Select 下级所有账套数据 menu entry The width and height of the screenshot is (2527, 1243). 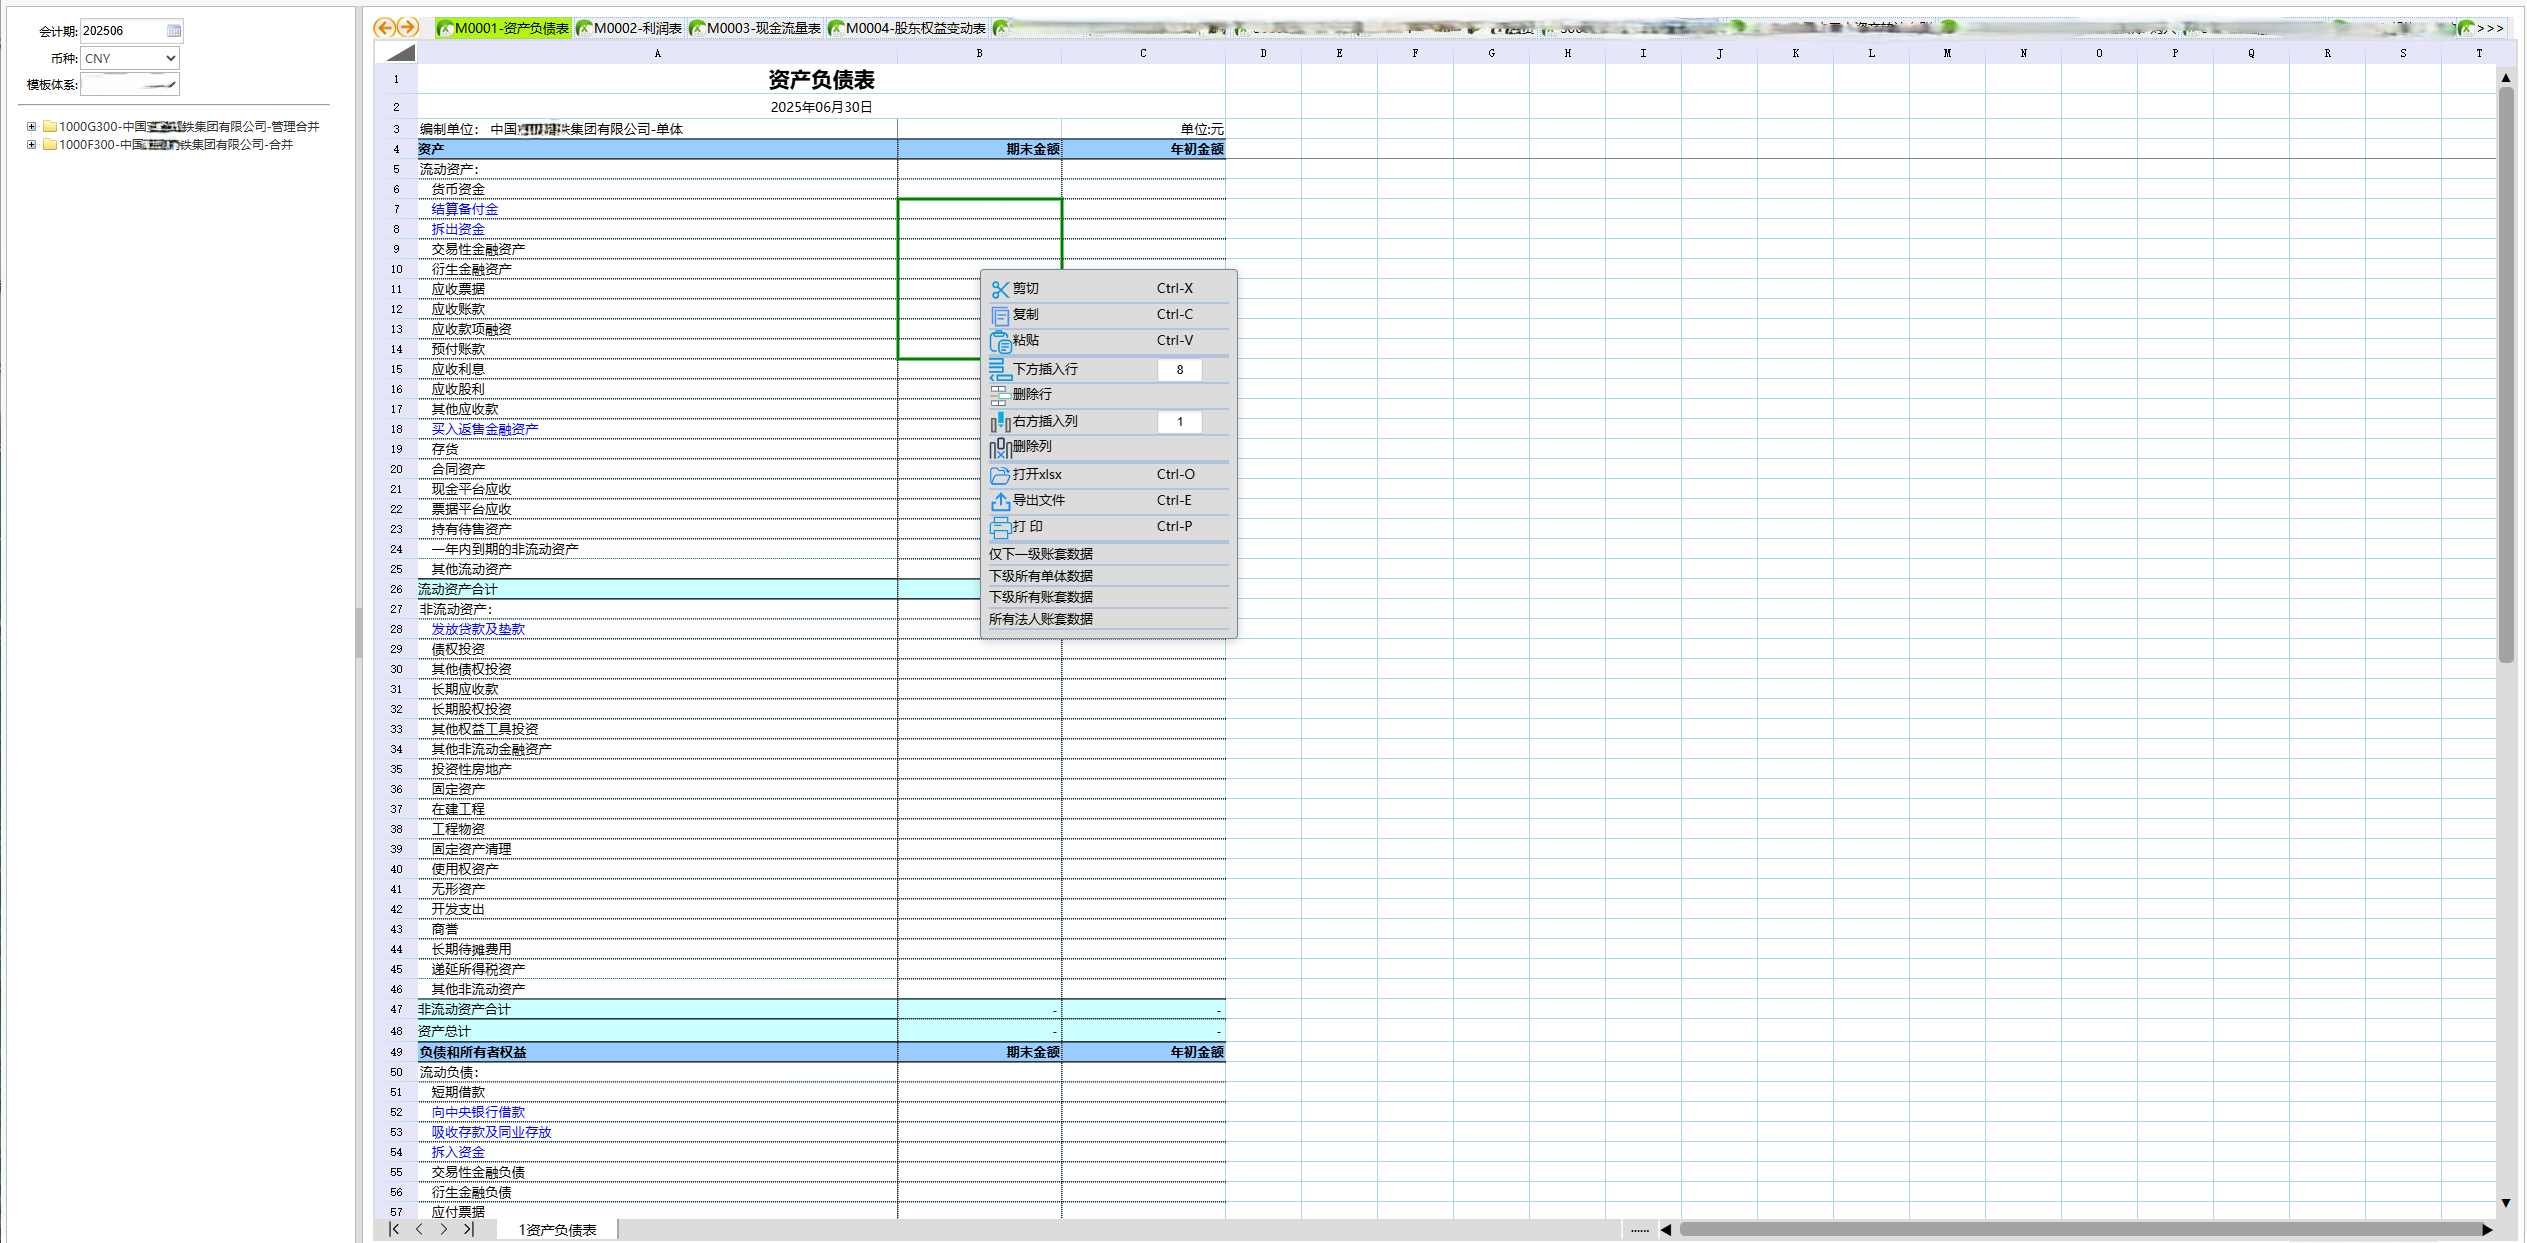tap(1041, 597)
